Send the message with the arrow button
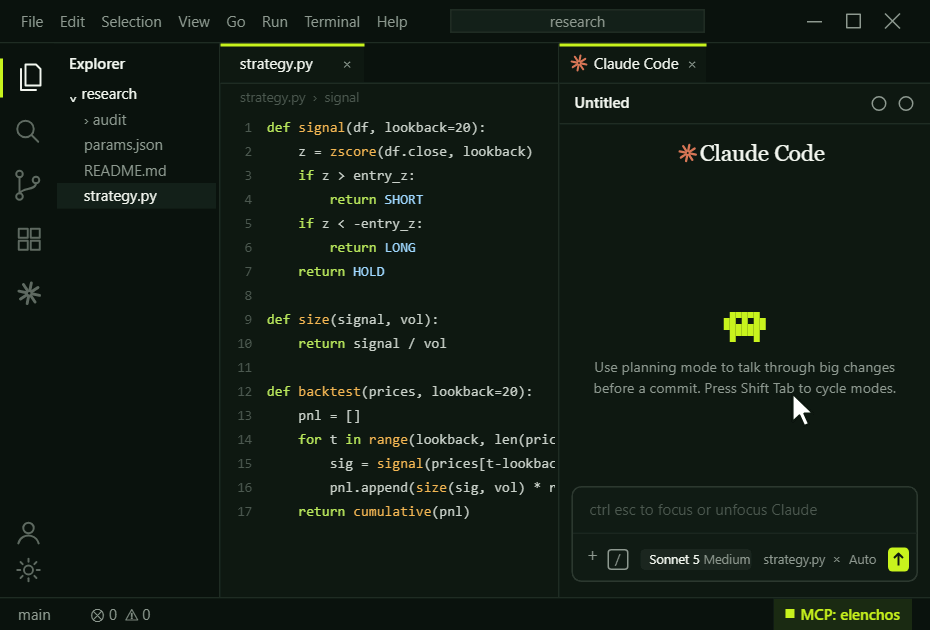 click(x=898, y=559)
